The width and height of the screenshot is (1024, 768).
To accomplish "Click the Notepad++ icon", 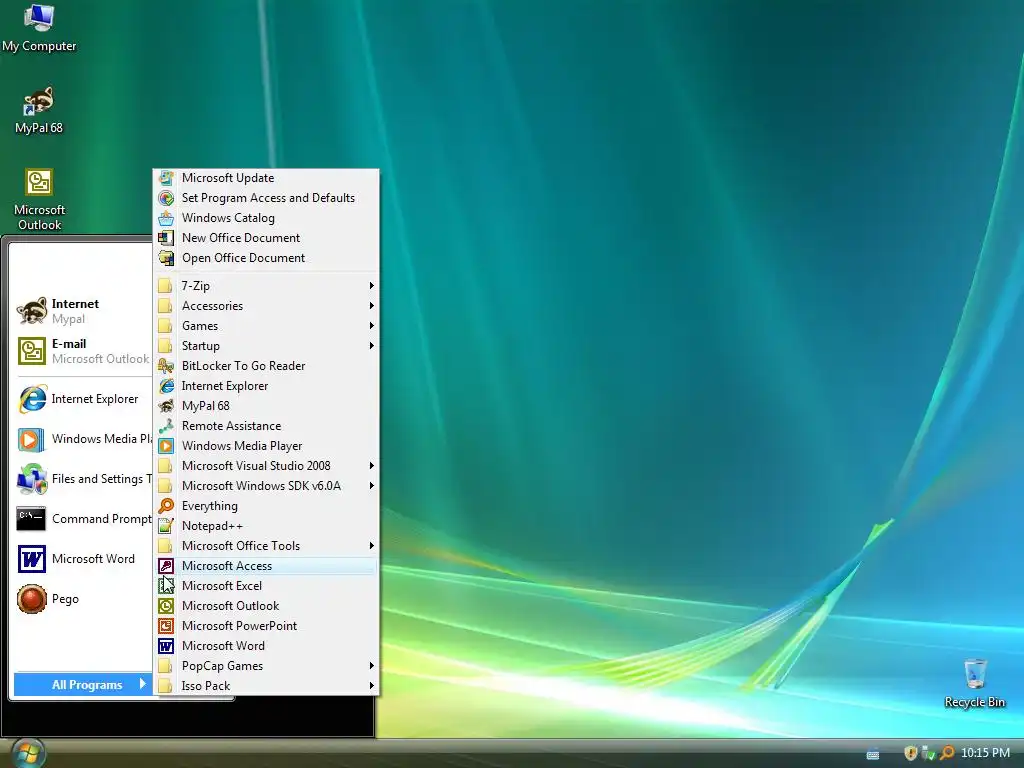I will coord(167,526).
